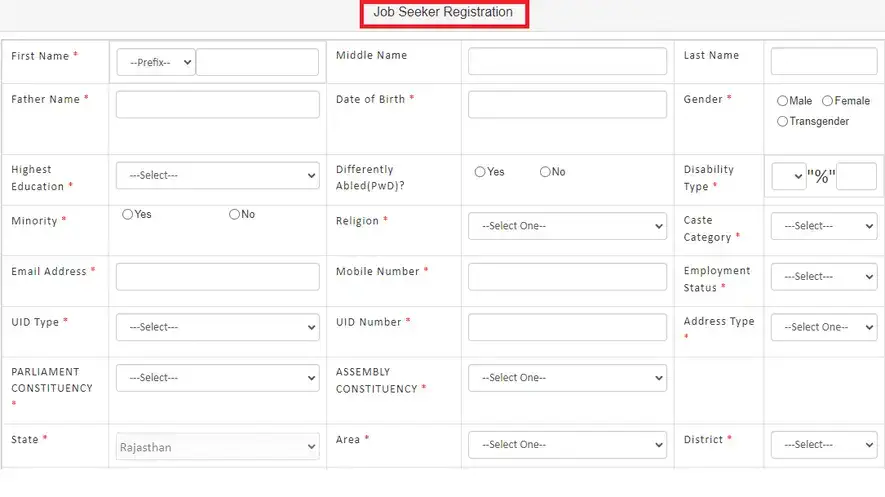Screen dimensions: 885x497
Task: Expand the Assembly Constituency dropdown
Action: click(x=567, y=378)
